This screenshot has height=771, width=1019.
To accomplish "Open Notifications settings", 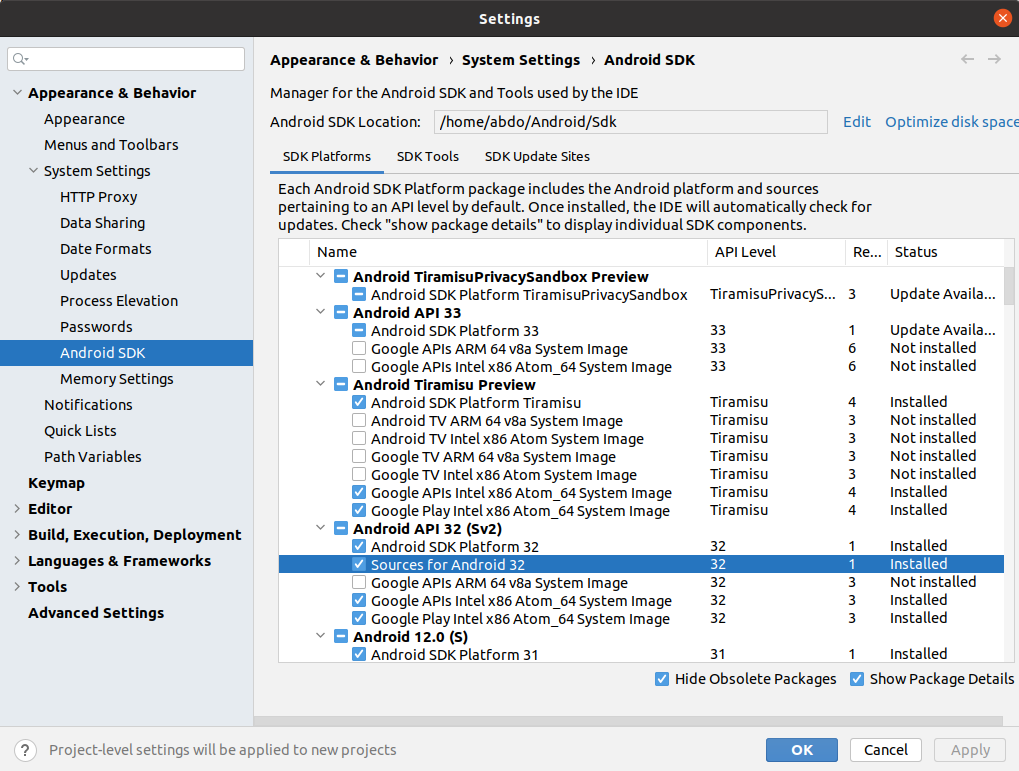I will click(88, 405).
